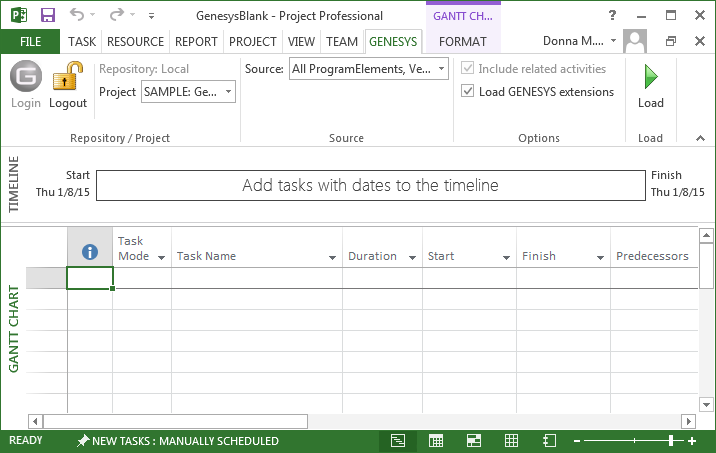Screen dimensions: 716x453
Task: Click the vertical scrollbar down arrow
Action: point(706,405)
